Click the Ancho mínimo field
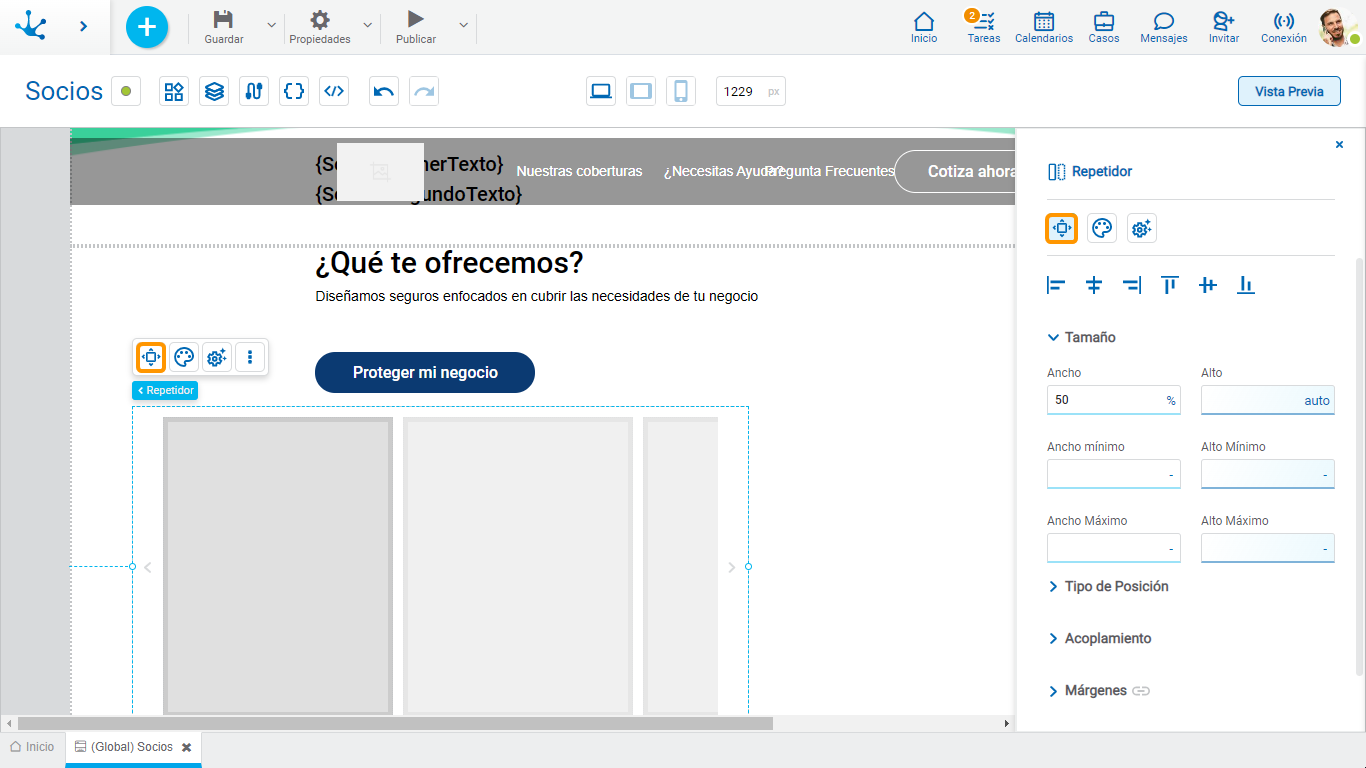This screenshot has width=1366, height=768. 1113,474
